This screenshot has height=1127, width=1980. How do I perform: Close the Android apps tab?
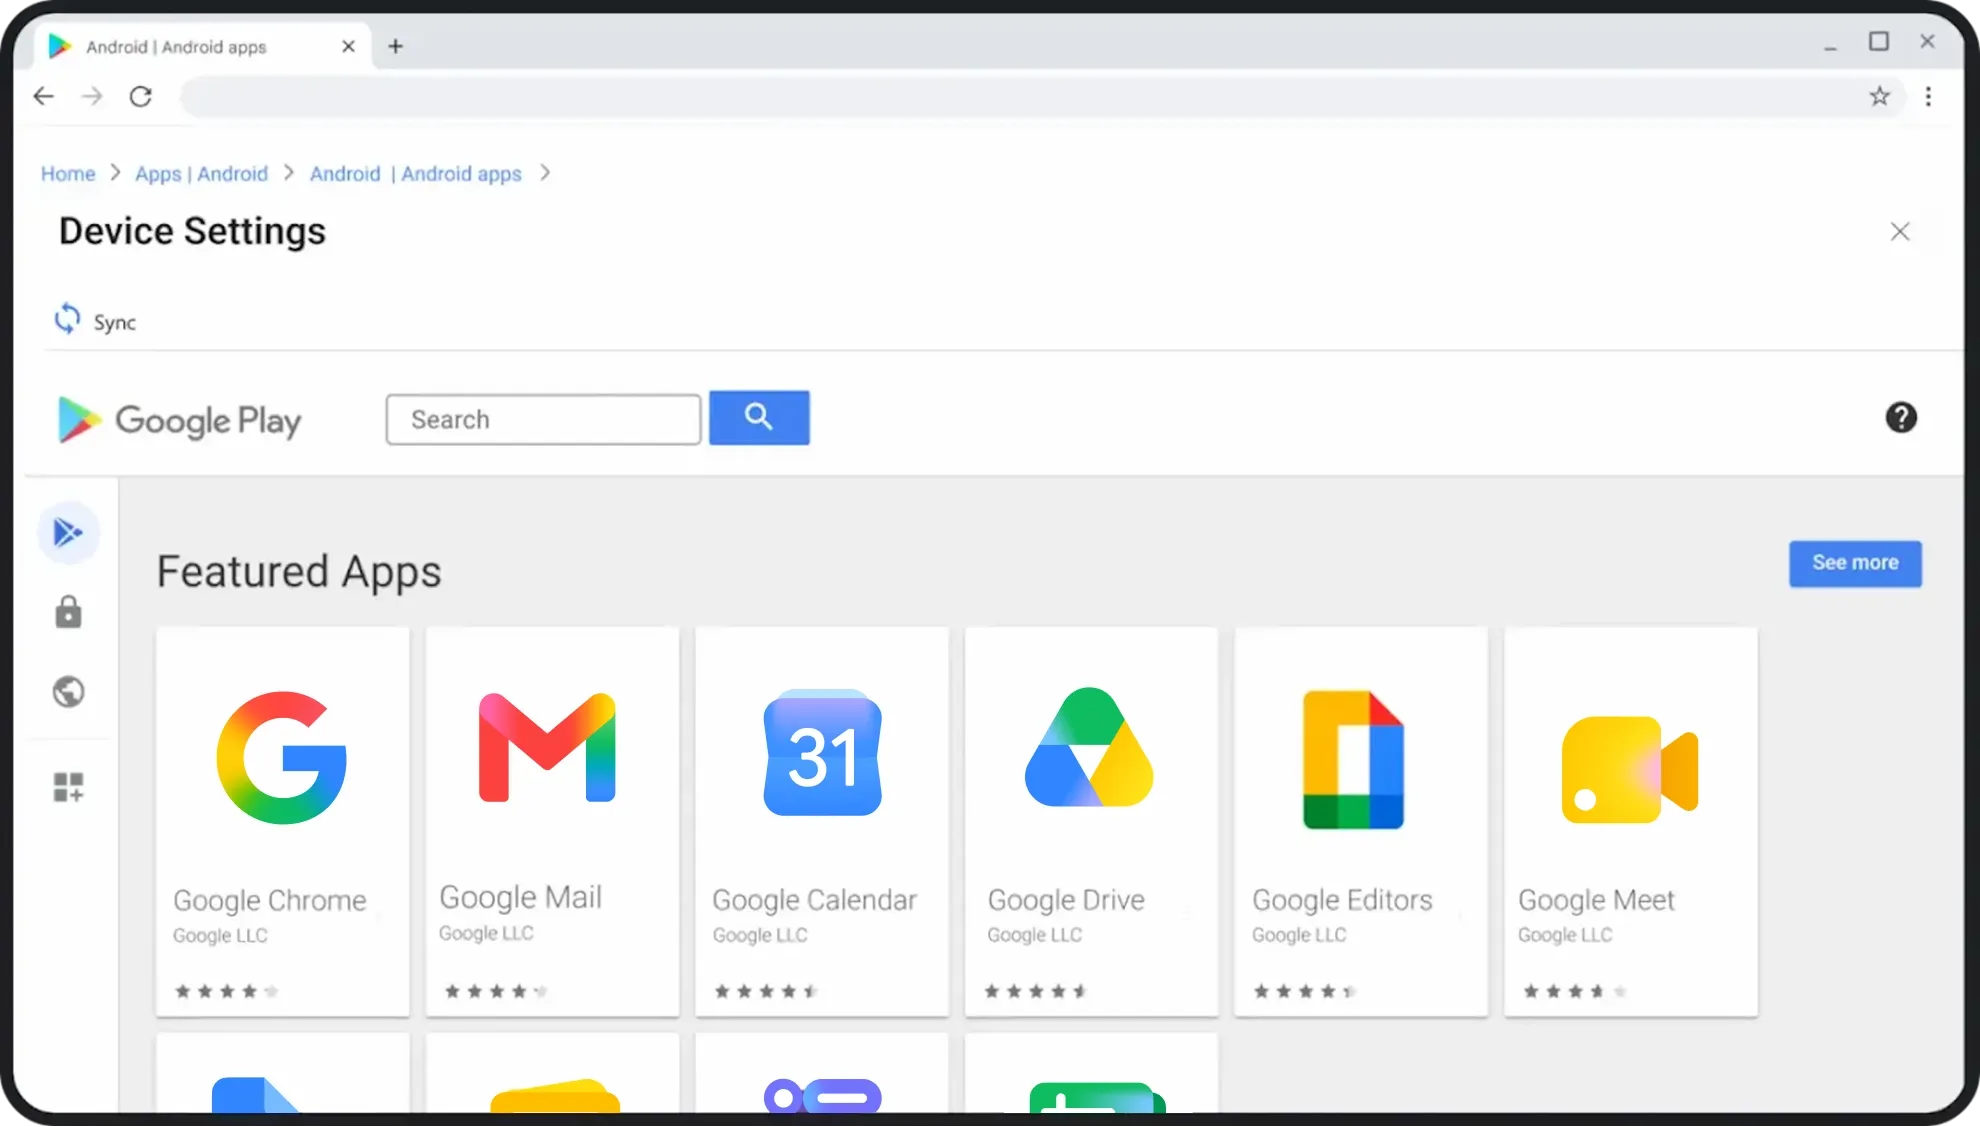tap(348, 46)
